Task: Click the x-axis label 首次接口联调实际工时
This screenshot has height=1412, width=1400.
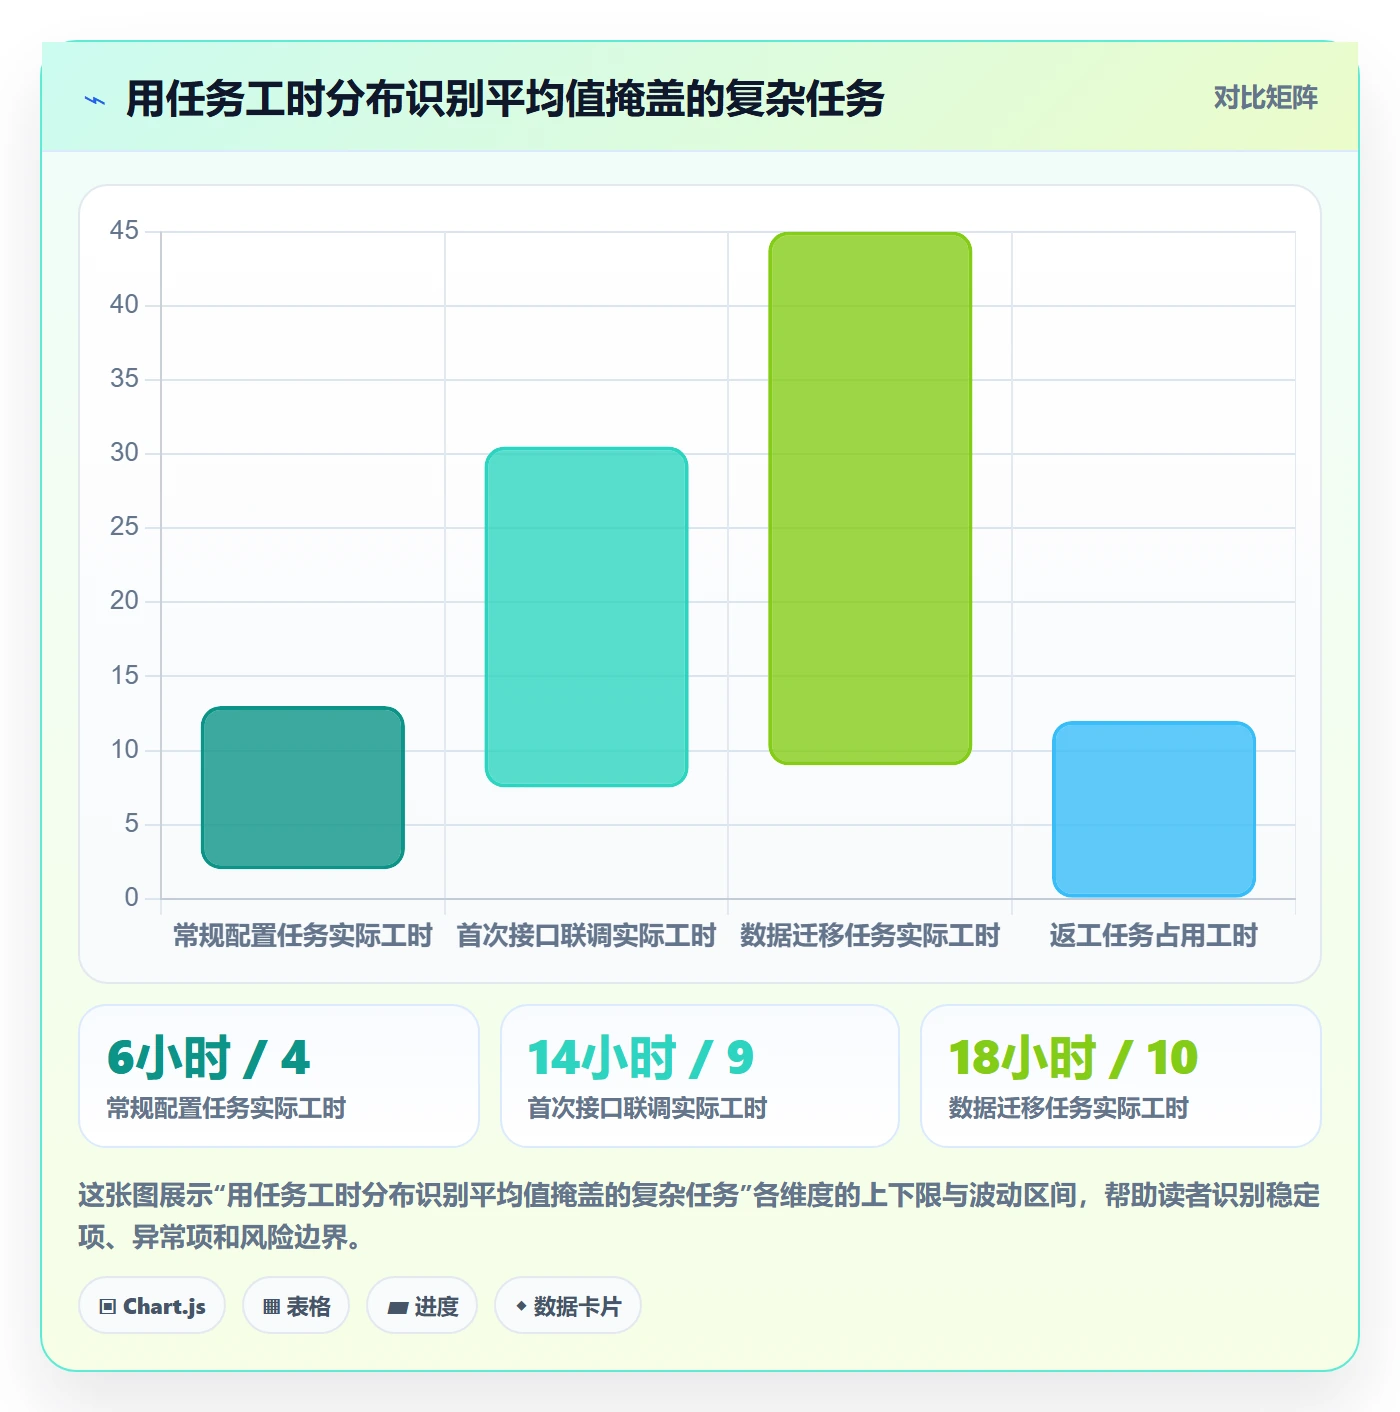Action: 586,936
